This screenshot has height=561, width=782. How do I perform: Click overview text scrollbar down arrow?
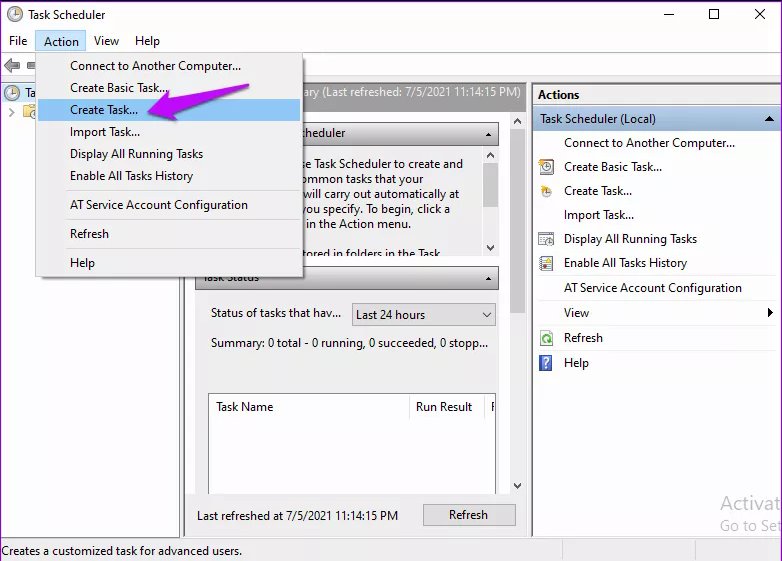pos(490,248)
